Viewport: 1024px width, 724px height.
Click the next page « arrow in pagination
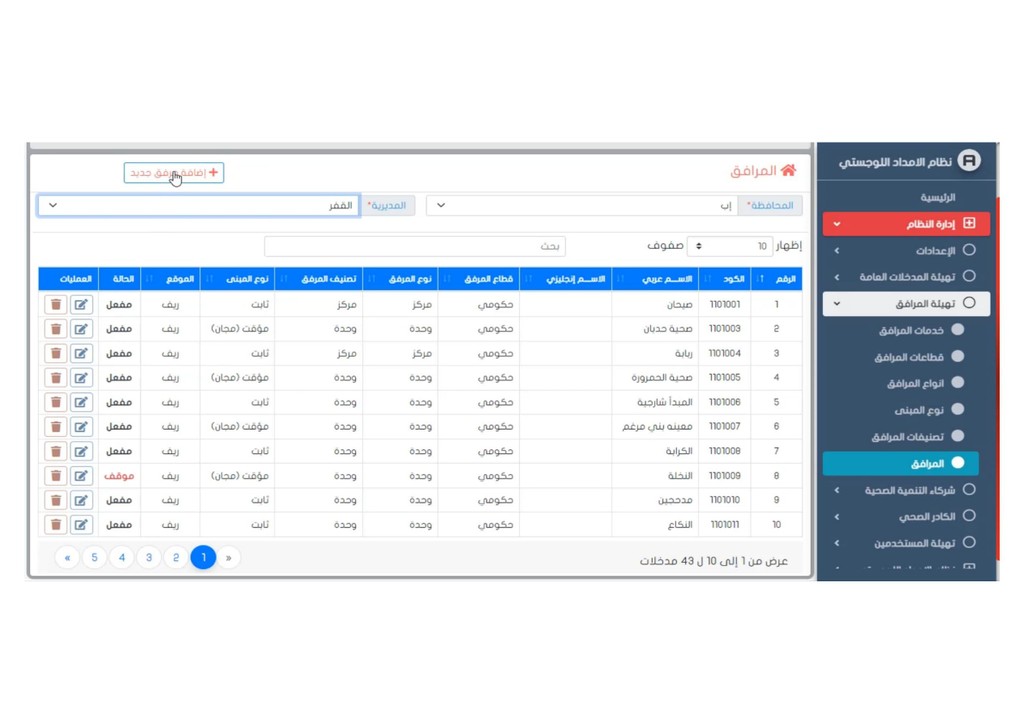point(67,558)
